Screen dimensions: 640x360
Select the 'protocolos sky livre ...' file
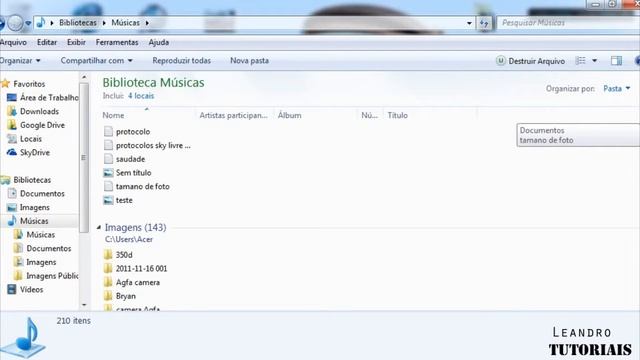(153, 145)
